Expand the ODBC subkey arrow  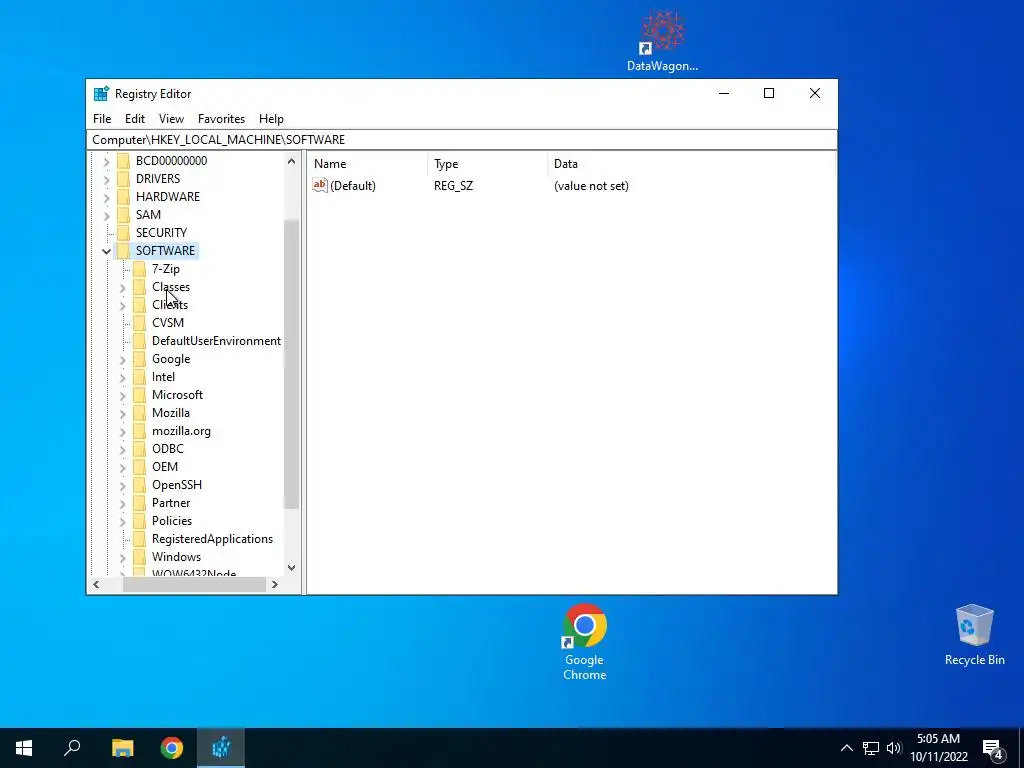[x=122, y=449]
